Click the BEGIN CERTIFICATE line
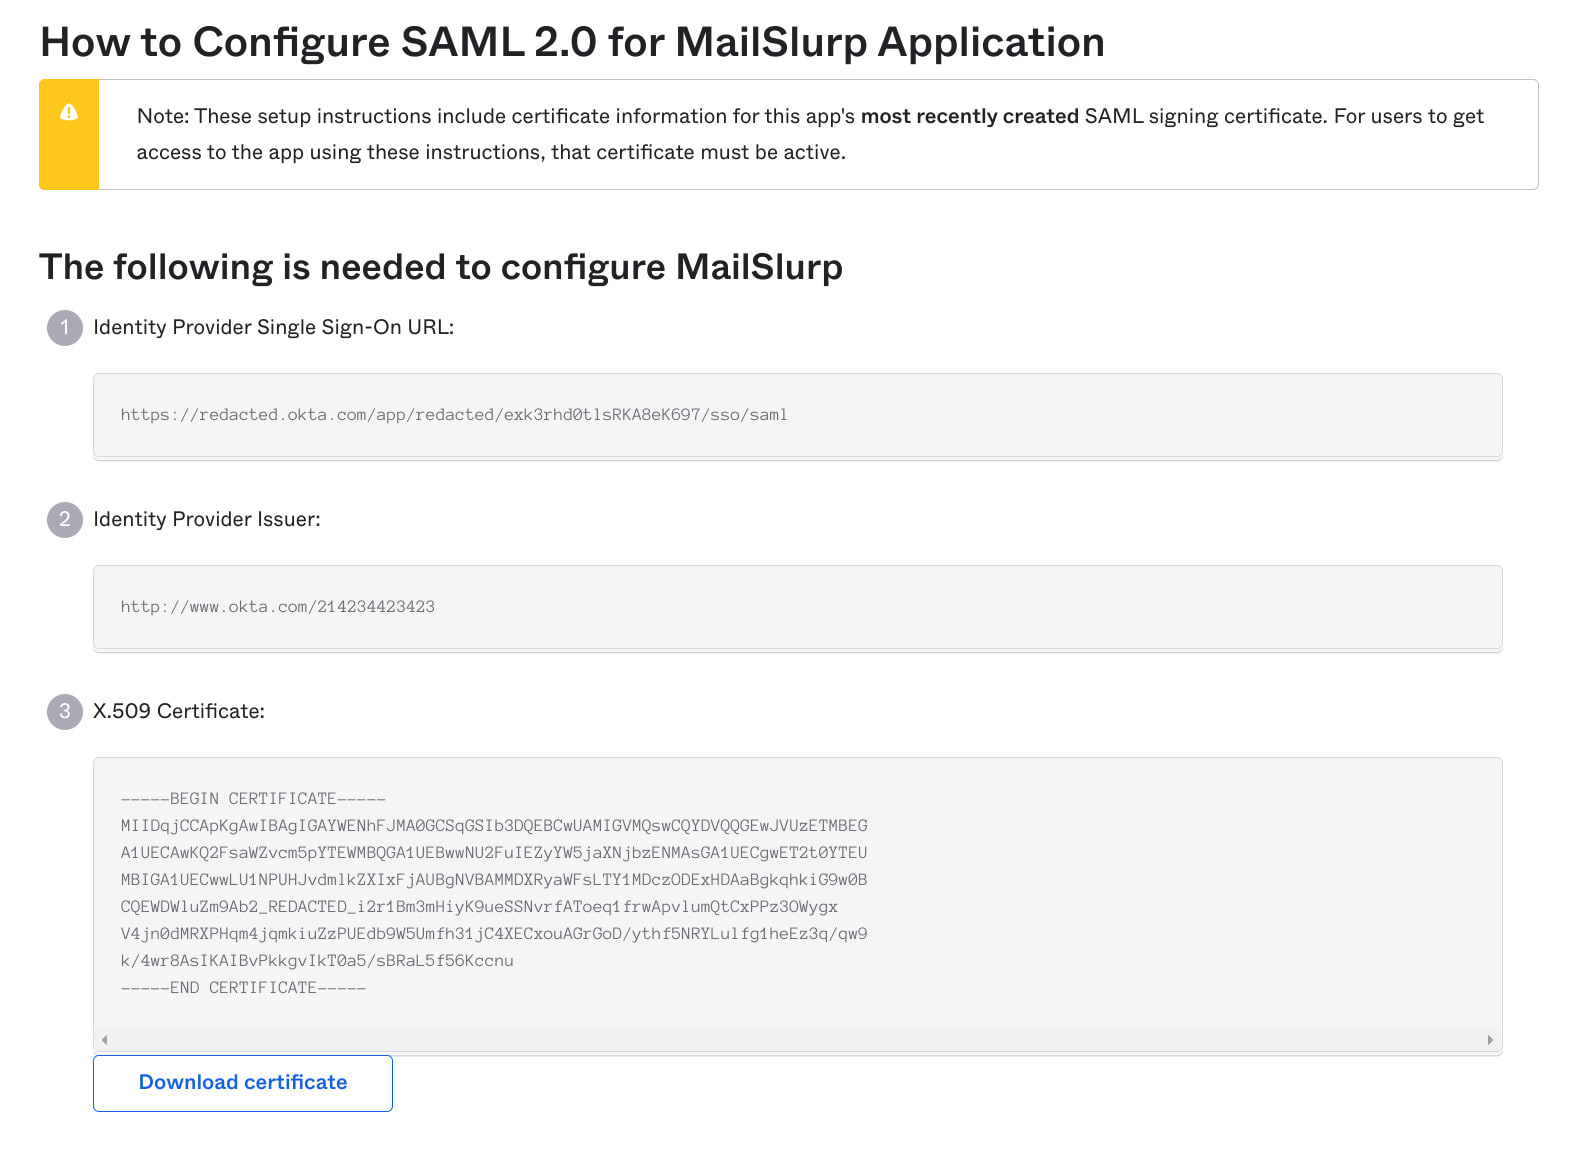This screenshot has height=1154, width=1583. pyautogui.click(x=253, y=799)
